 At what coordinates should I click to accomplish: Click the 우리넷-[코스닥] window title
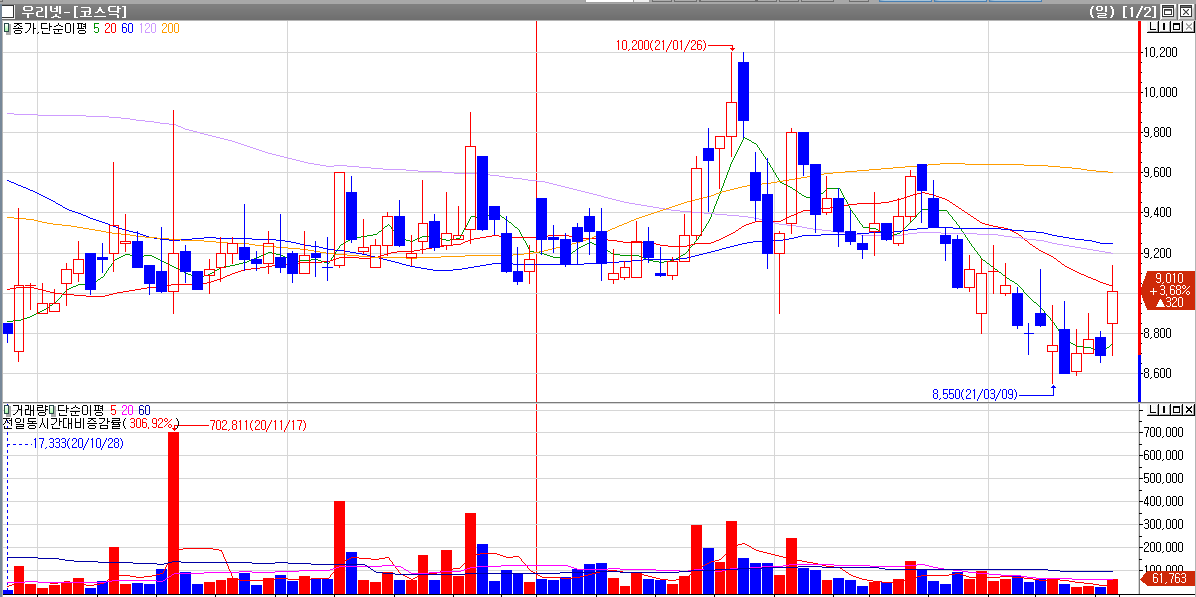click(72, 11)
